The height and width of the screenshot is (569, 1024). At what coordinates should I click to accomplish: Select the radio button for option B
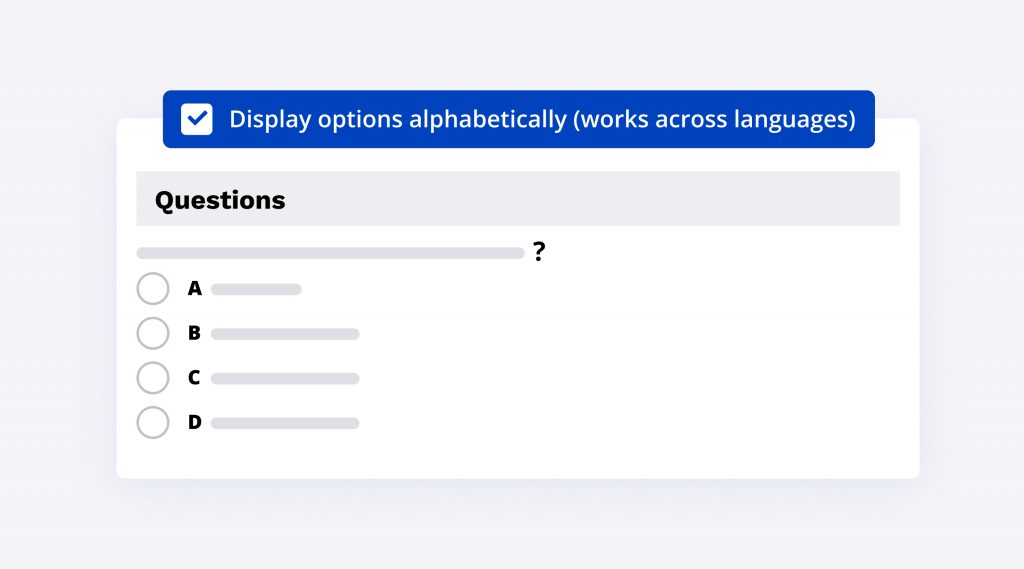pyautogui.click(x=153, y=333)
